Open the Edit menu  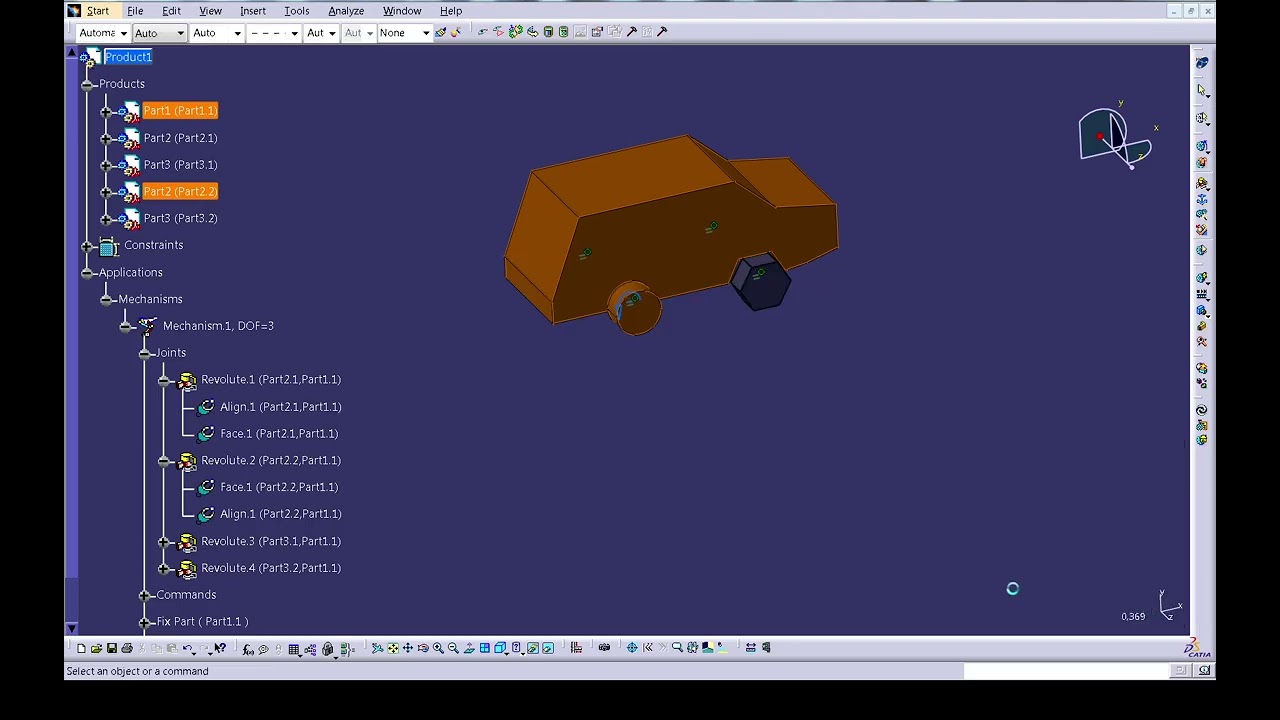pos(171,11)
